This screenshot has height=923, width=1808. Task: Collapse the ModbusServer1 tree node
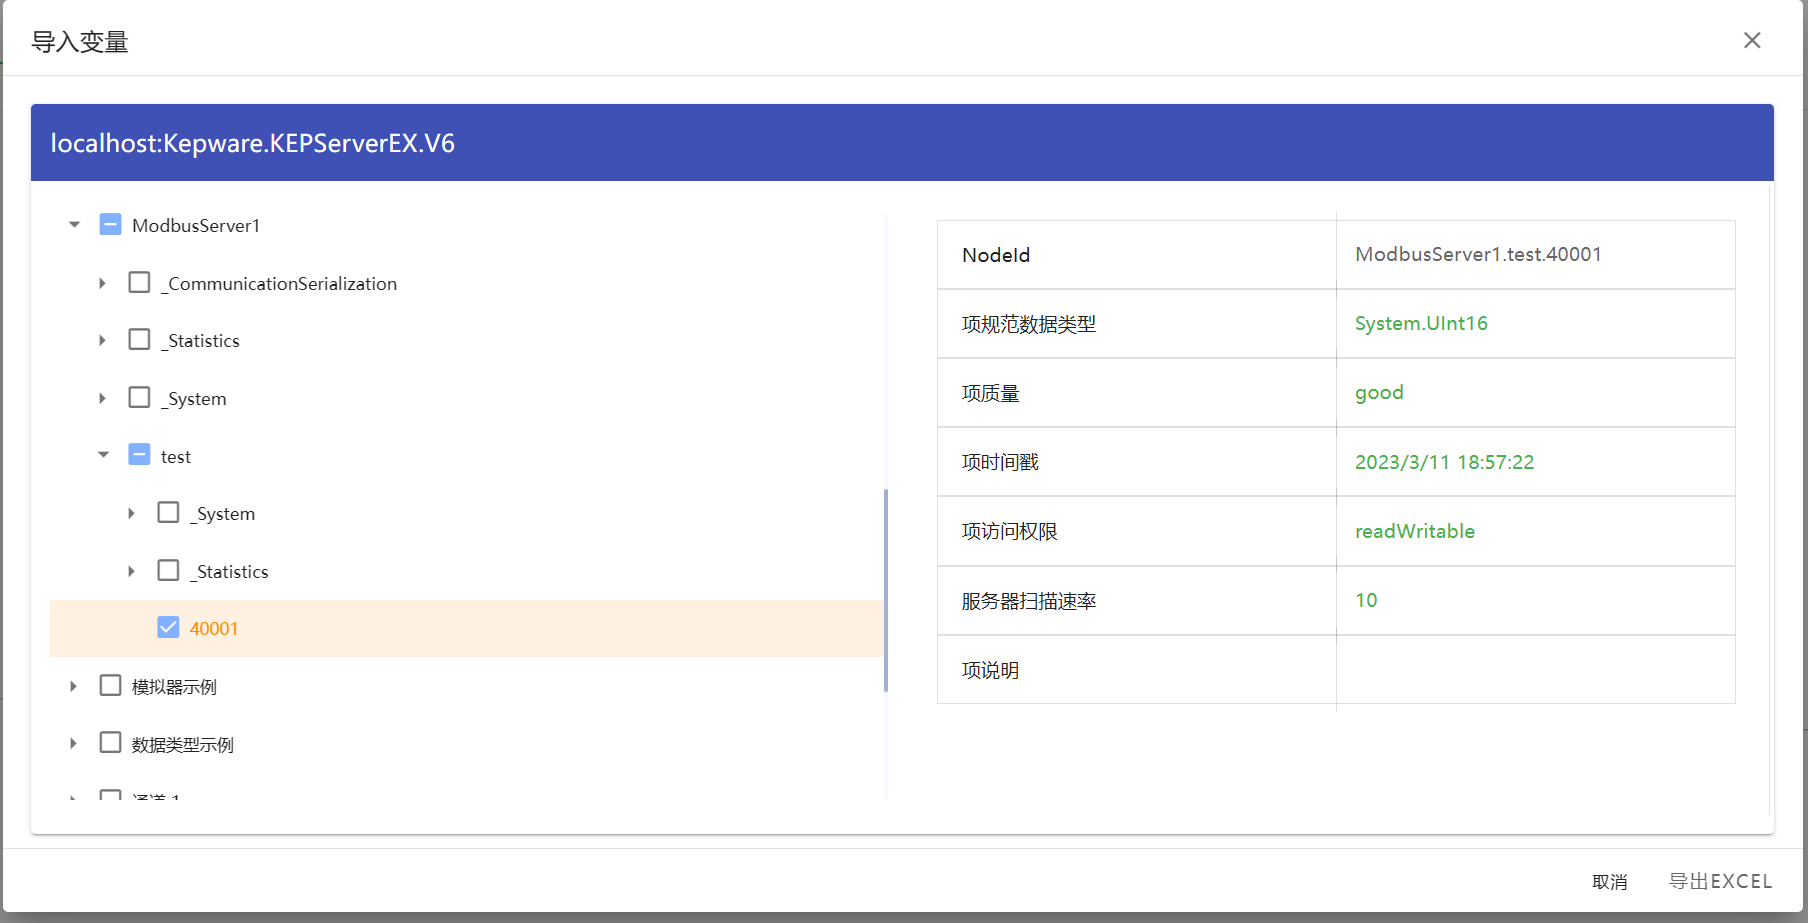coord(74,225)
